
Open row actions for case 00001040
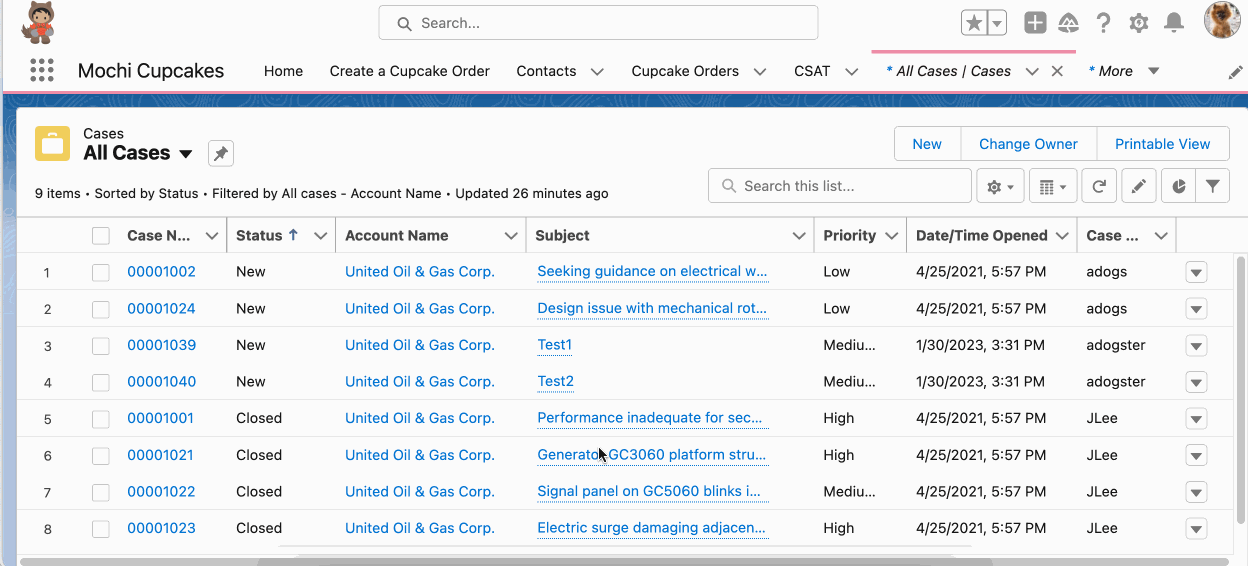pyautogui.click(x=1196, y=382)
